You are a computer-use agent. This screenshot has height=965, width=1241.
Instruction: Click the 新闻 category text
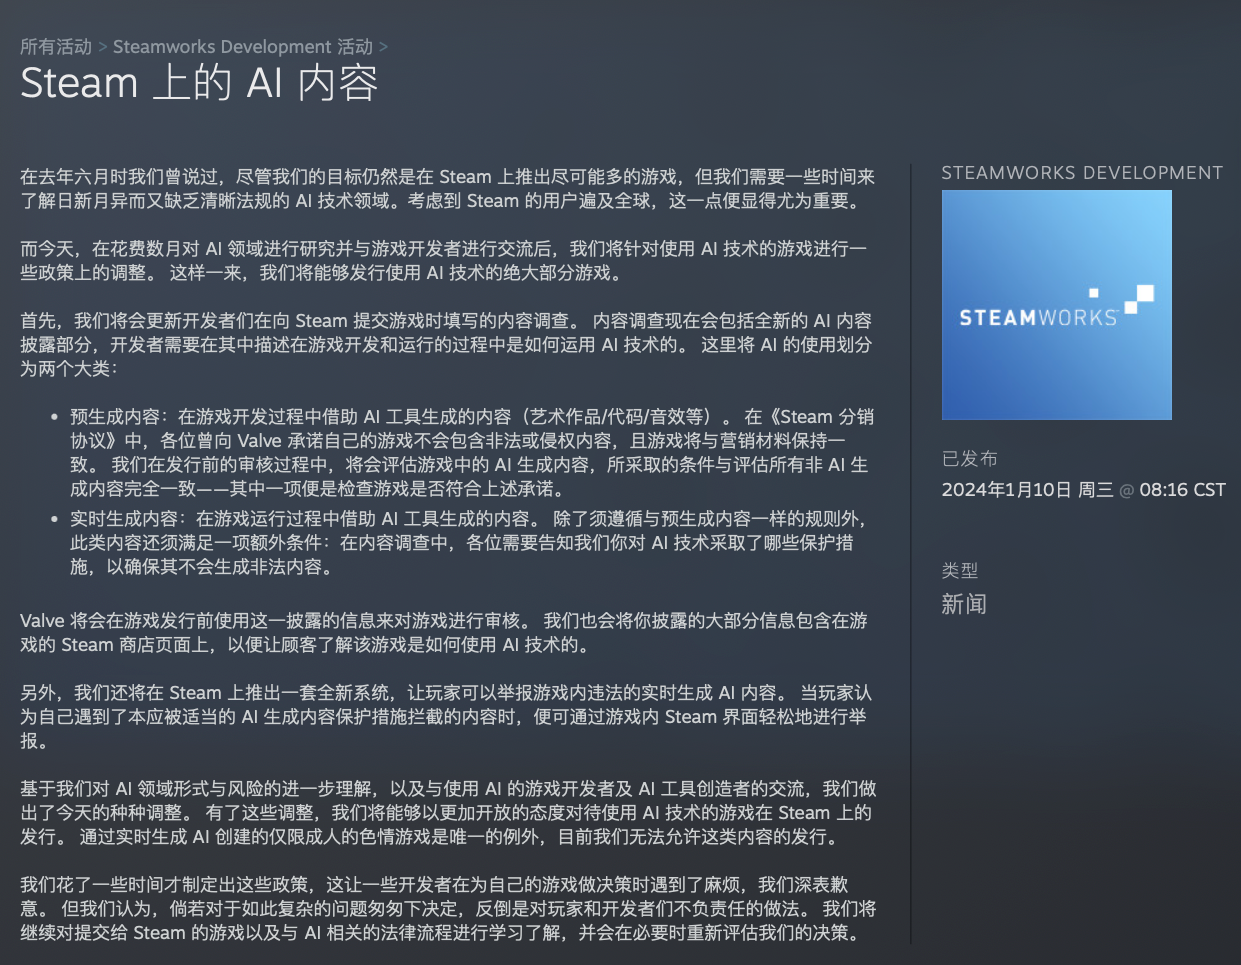click(x=964, y=604)
